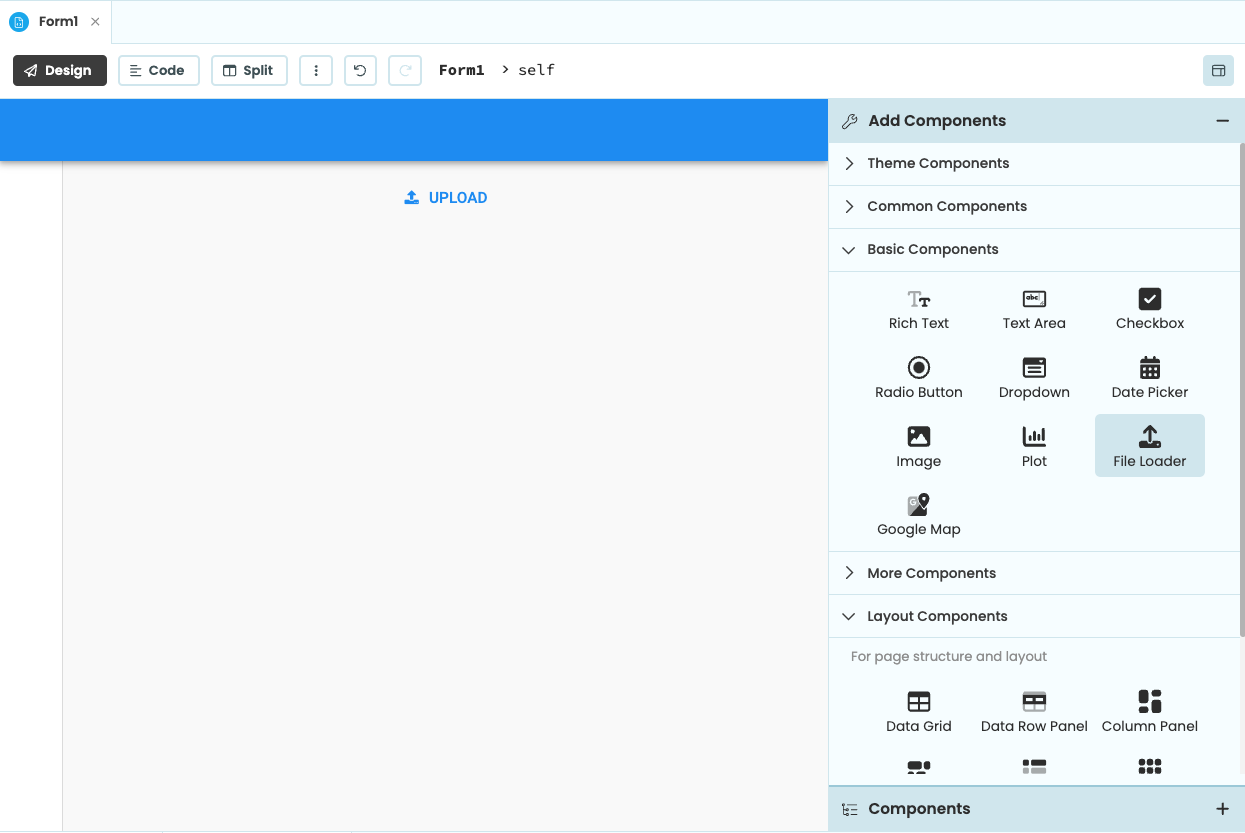
Task: Collapse the Basic Components section
Action: click(932, 249)
